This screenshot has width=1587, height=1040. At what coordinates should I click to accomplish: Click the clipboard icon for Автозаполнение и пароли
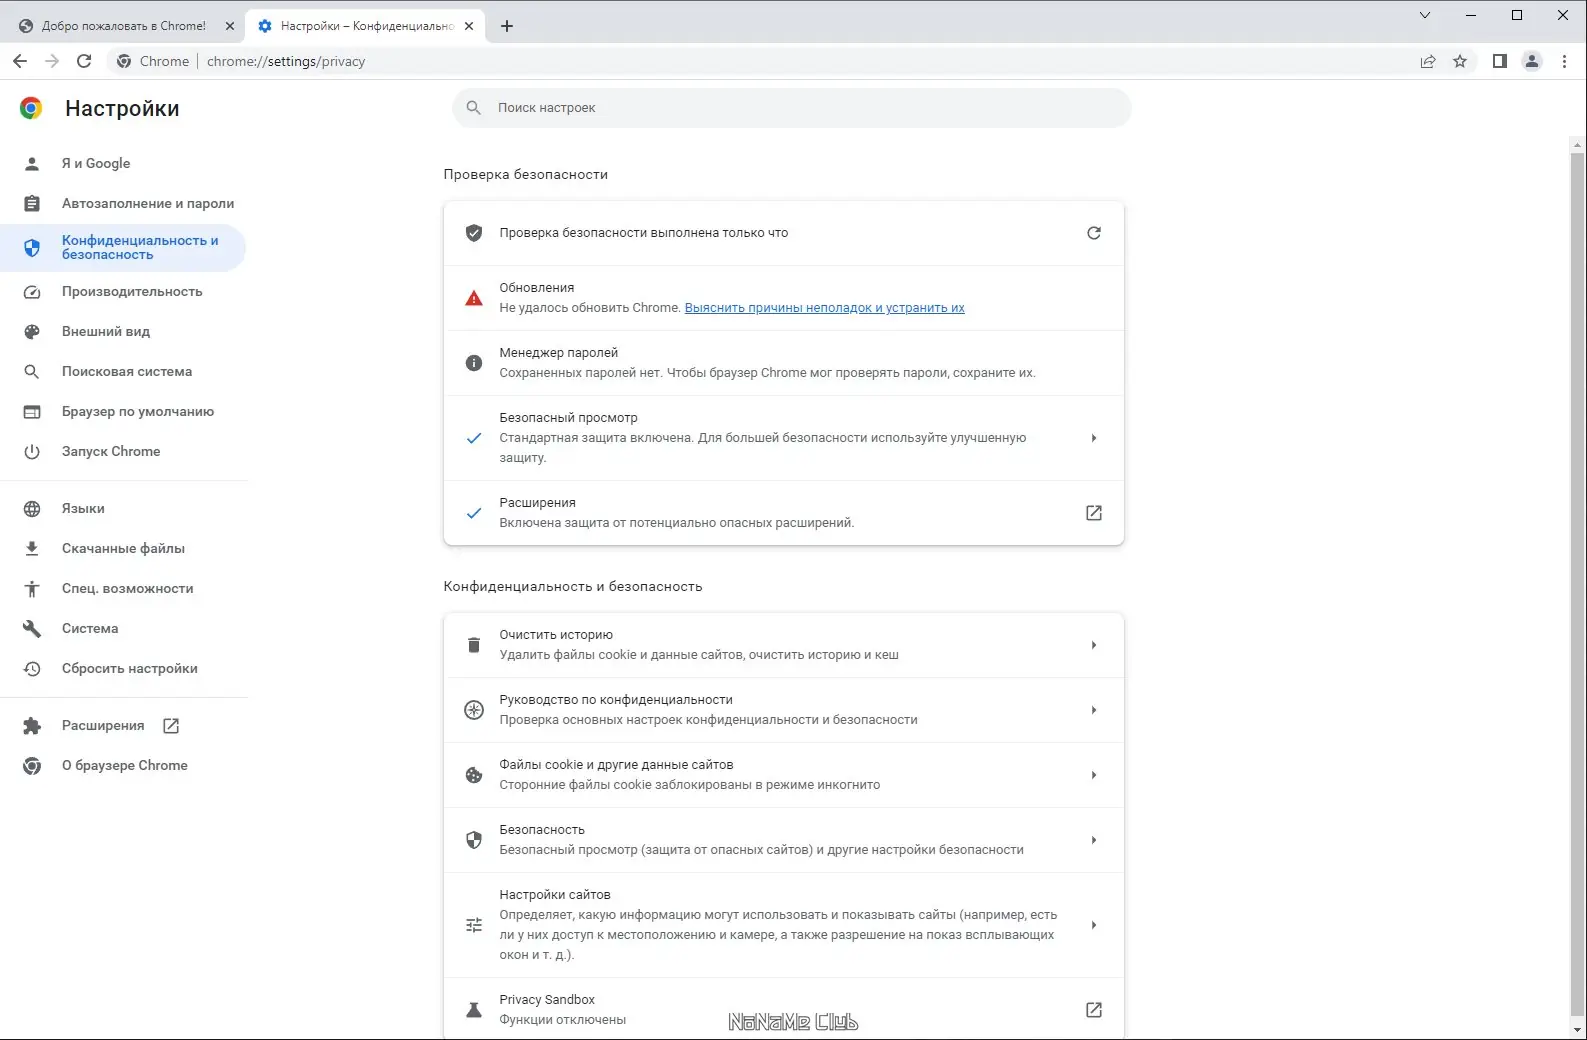32,204
